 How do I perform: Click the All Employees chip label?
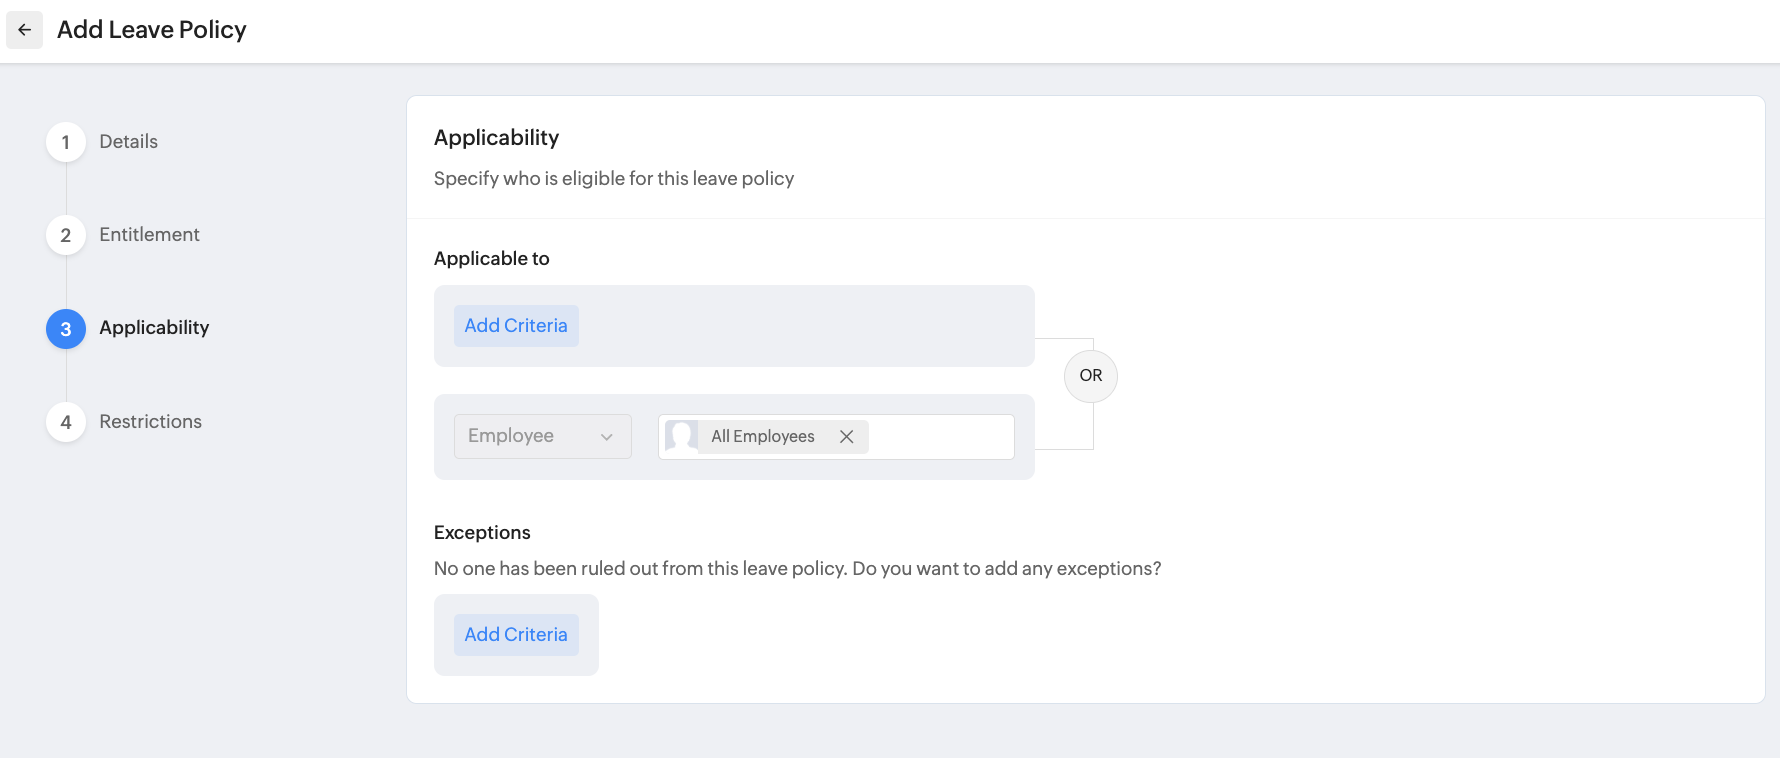(x=762, y=437)
